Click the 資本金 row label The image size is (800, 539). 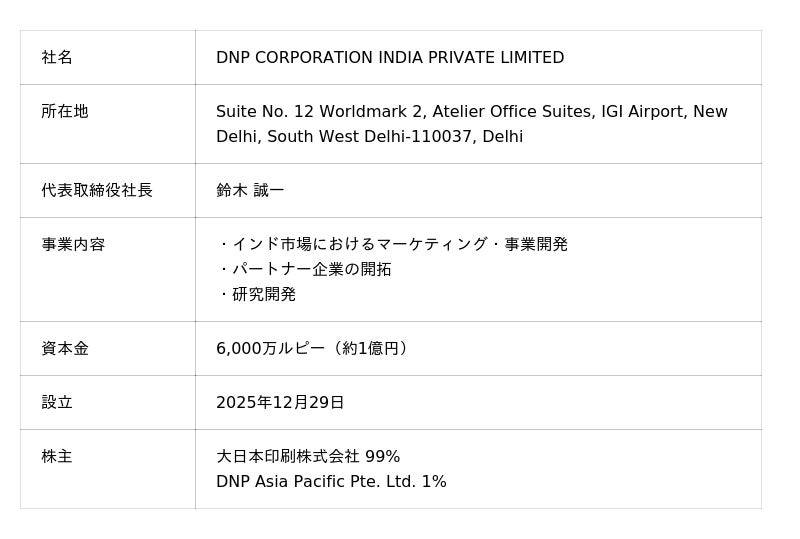[65, 348]
